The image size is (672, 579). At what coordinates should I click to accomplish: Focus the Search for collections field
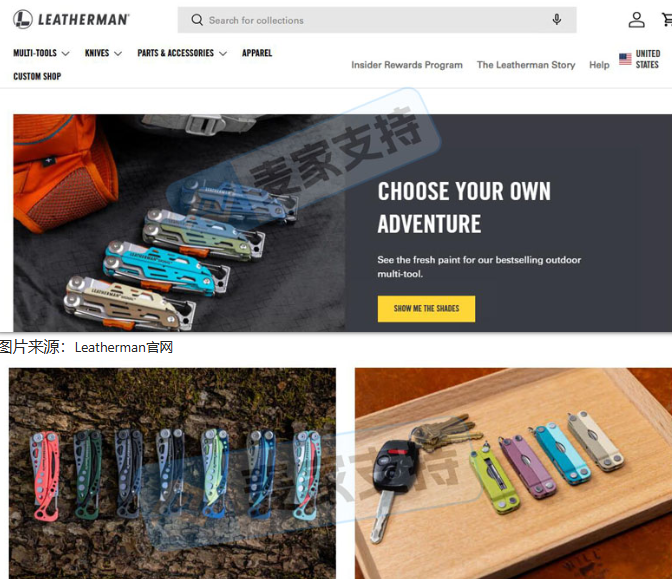coord(377,20)
